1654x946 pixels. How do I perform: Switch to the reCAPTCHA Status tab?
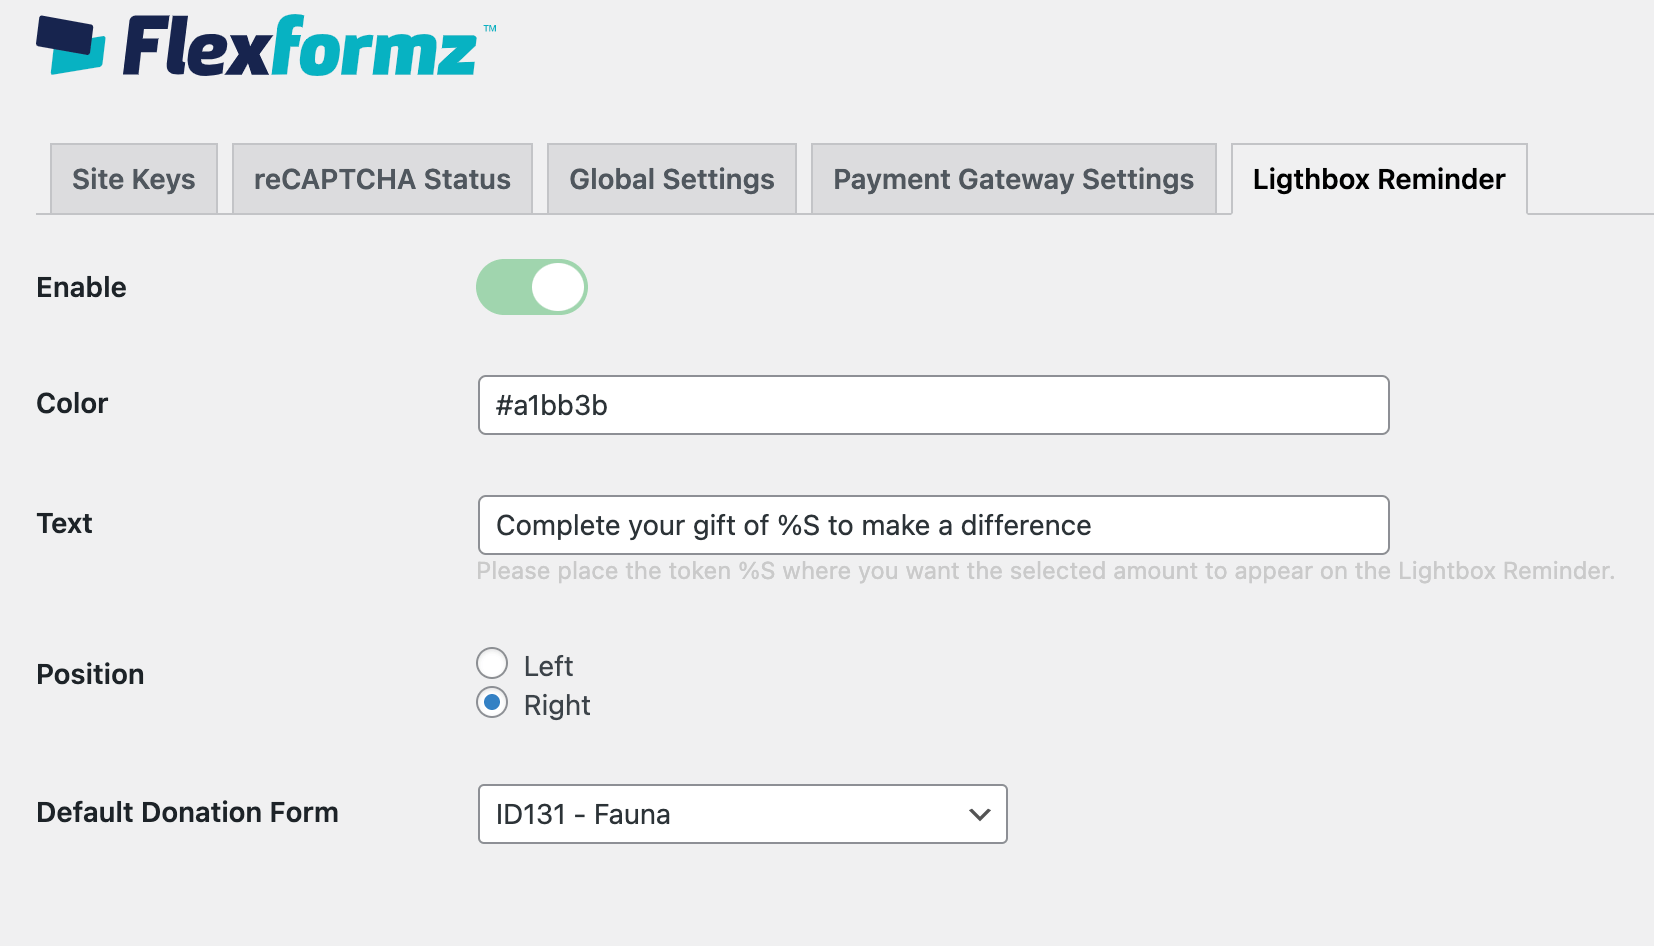tap(381, 179)
